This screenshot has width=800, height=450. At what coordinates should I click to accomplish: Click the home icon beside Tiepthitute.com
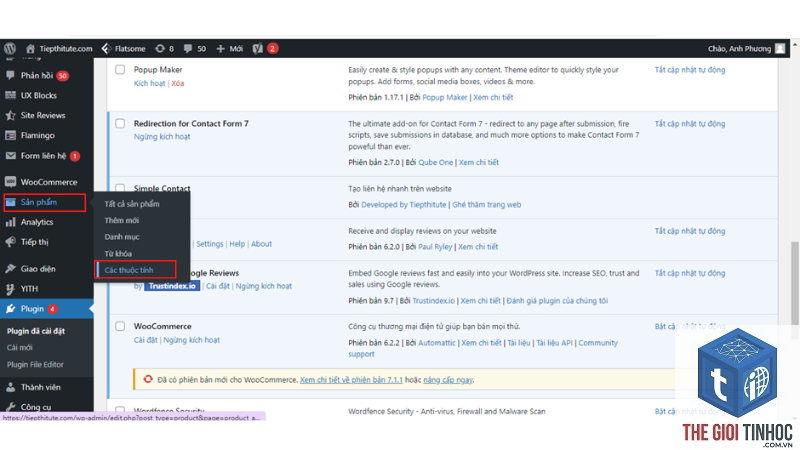coord(30,48)
